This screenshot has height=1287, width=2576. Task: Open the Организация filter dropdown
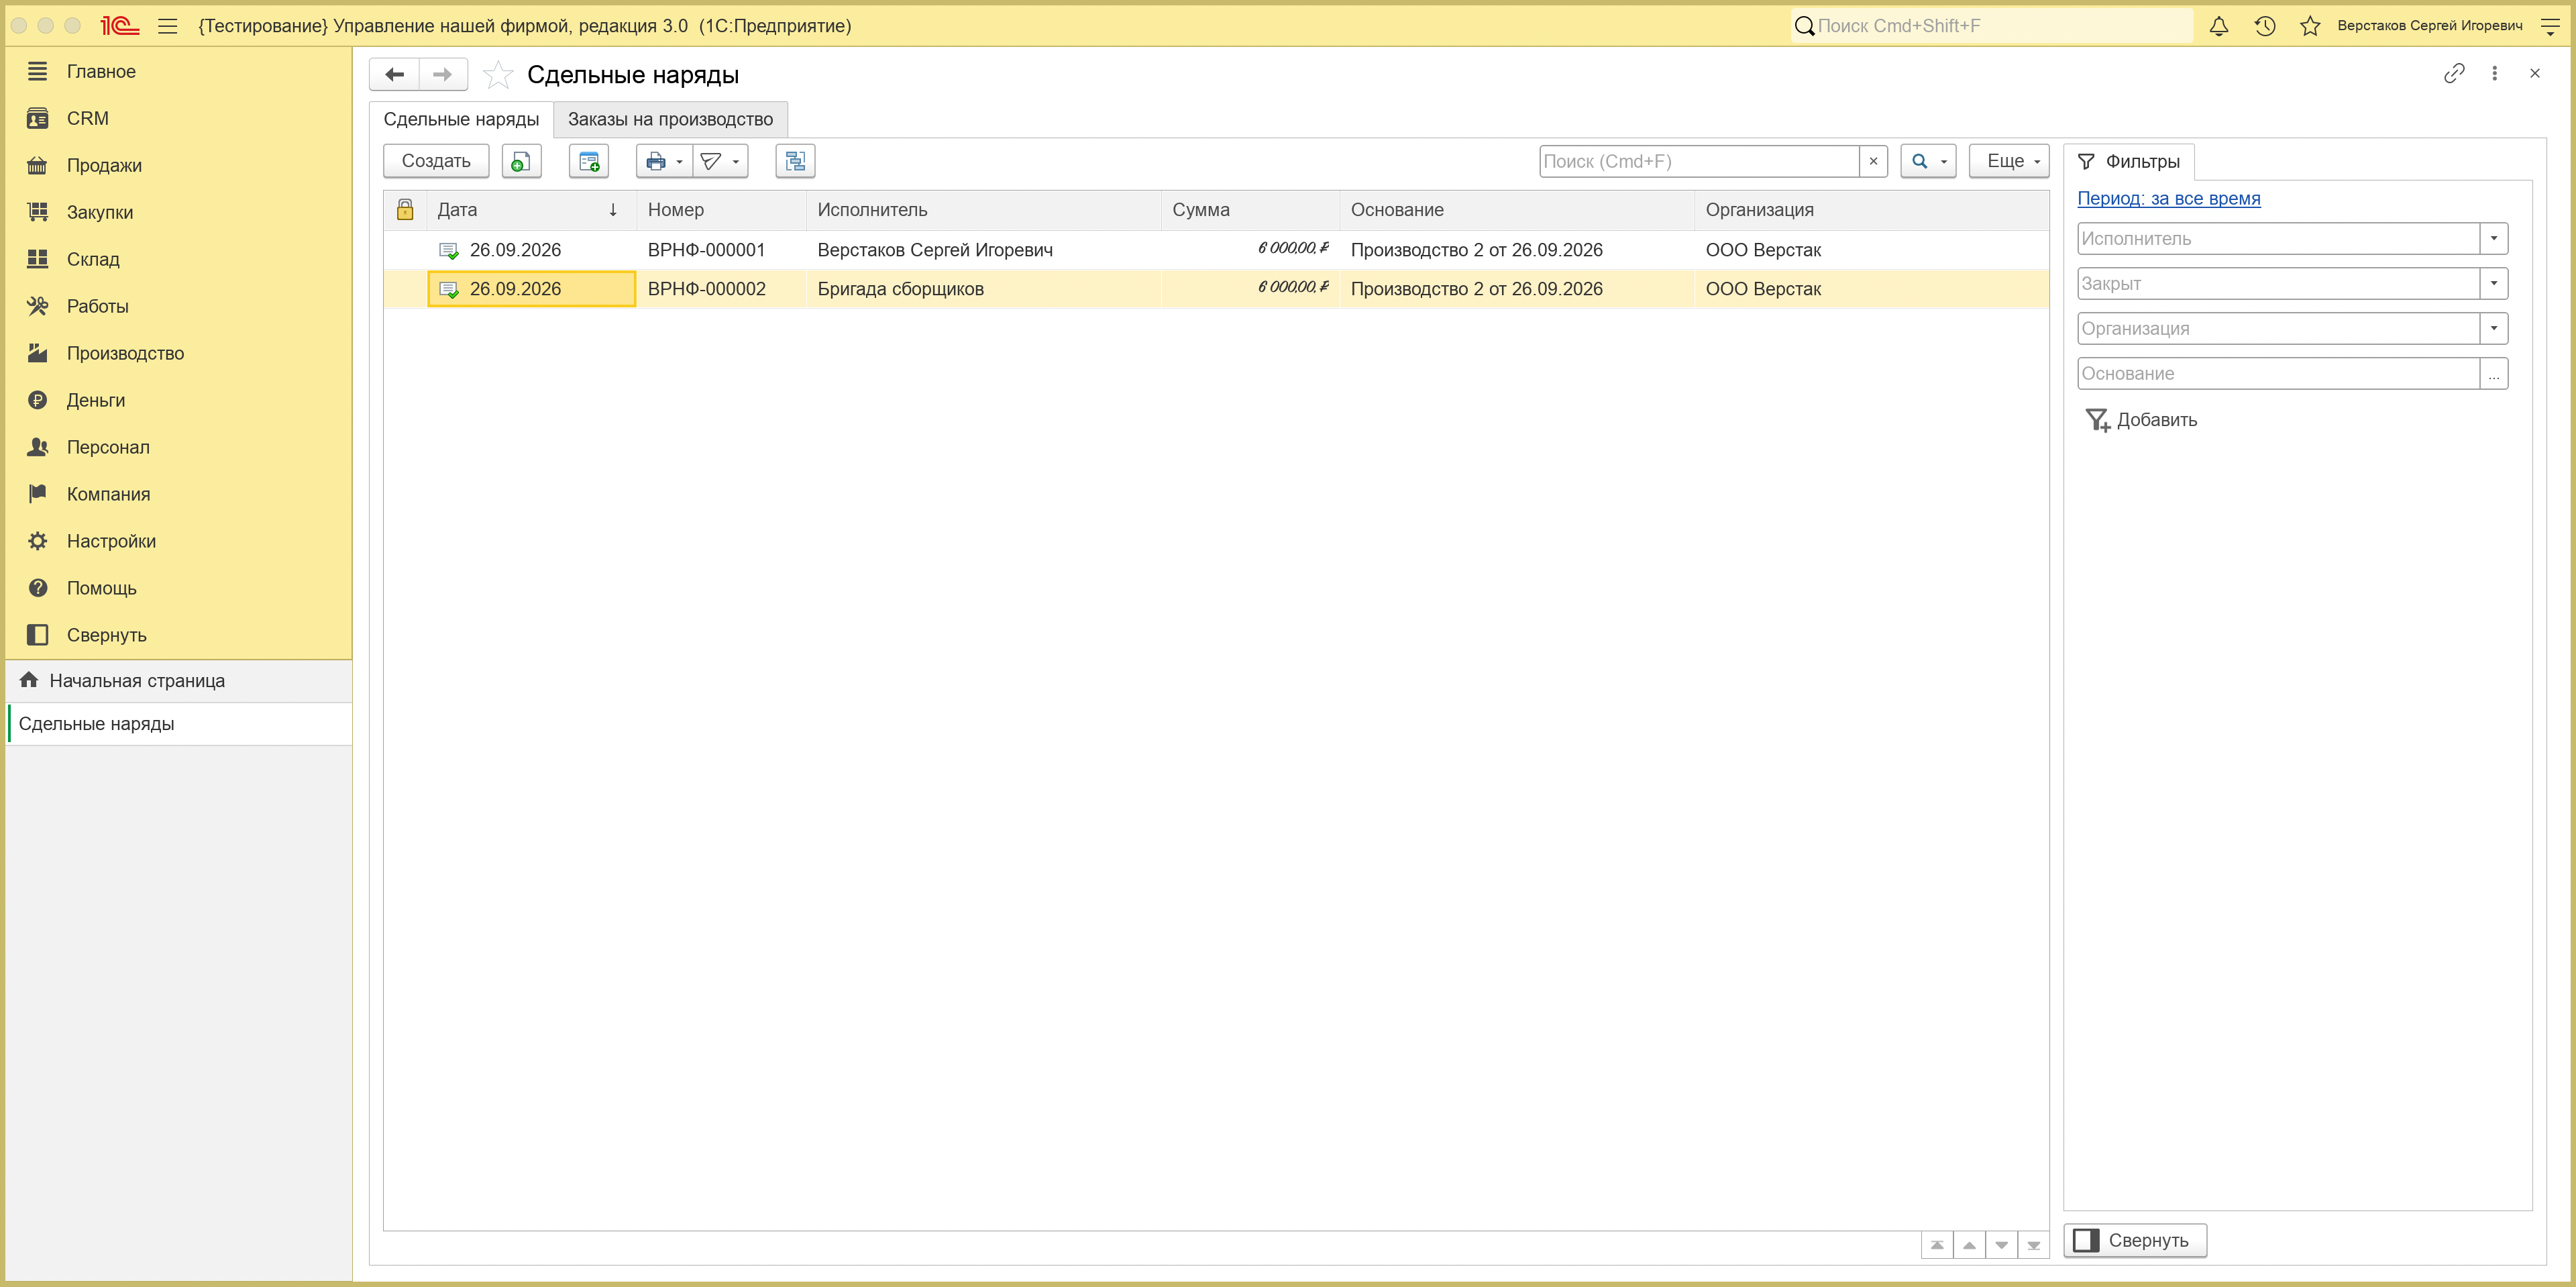coord(2493,328)
